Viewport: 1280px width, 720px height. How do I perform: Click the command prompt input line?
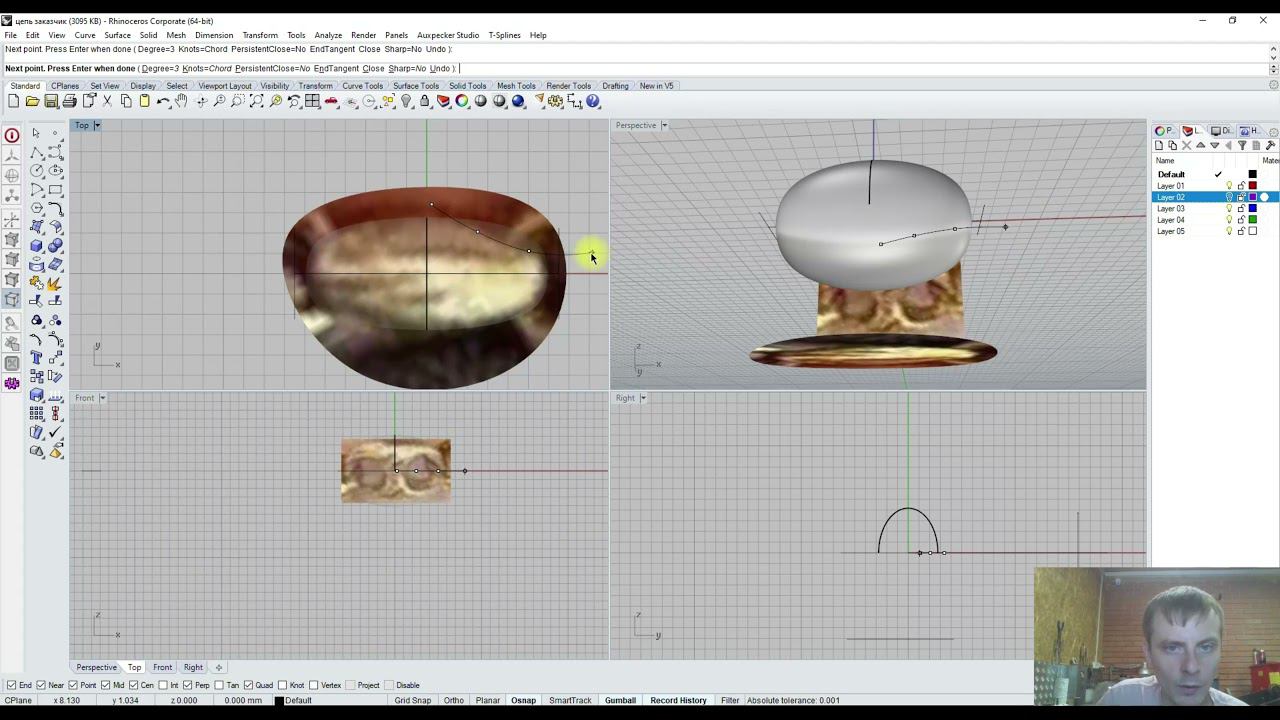[x=636, y=68]
